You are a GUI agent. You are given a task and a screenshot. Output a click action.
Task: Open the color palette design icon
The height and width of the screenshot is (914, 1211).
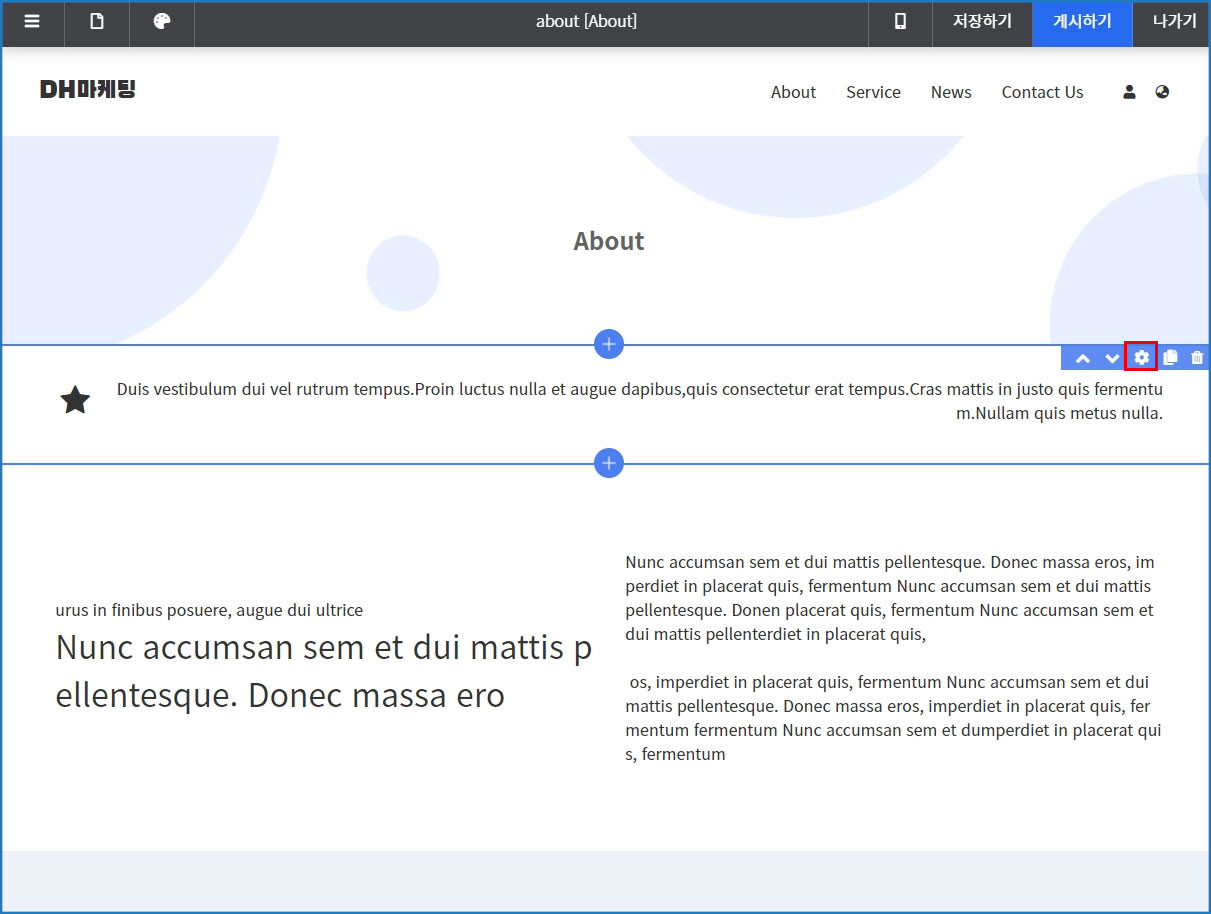tap(162, 22)
